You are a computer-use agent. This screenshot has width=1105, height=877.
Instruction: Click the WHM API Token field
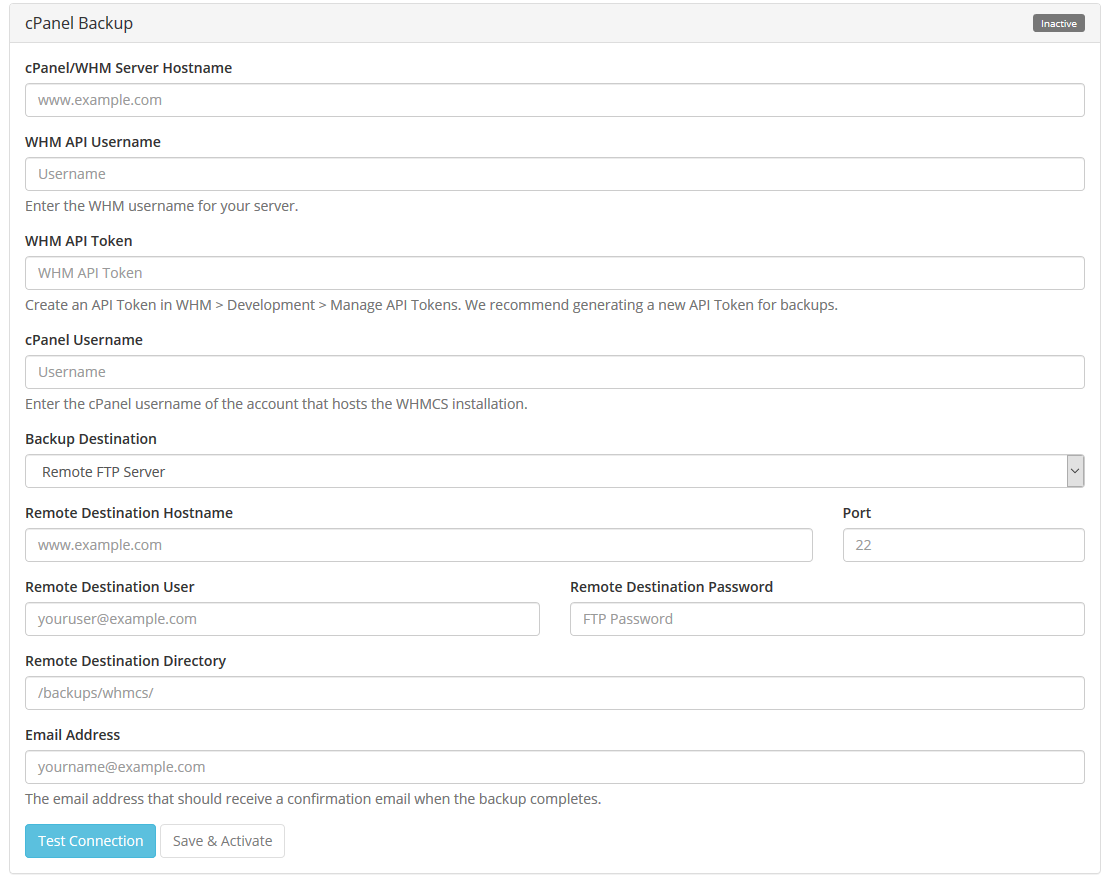[x=555, y=273]
